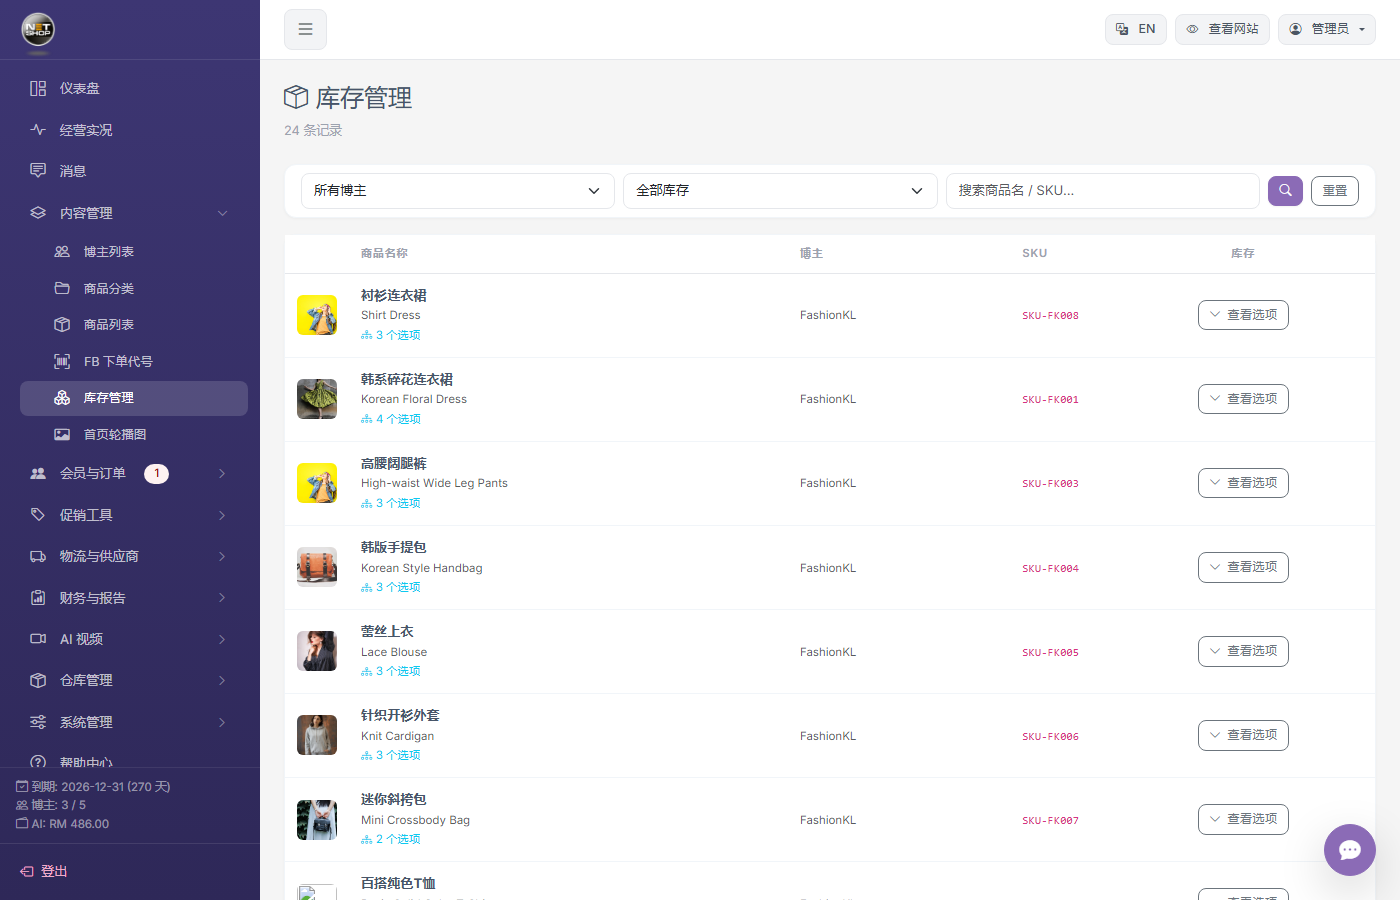Click the 会员与订单 notification badge 1

pyautogui.click(x=157, y=474)
